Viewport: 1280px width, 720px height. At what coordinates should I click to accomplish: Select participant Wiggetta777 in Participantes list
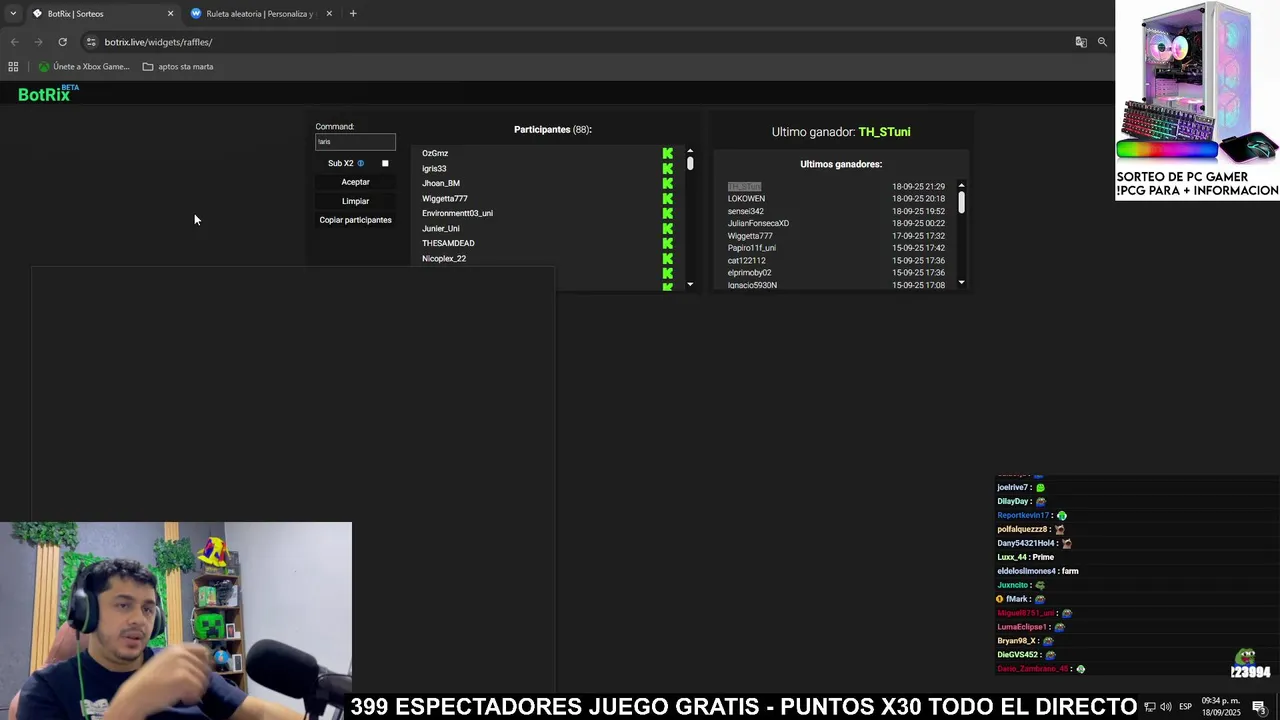445,198
